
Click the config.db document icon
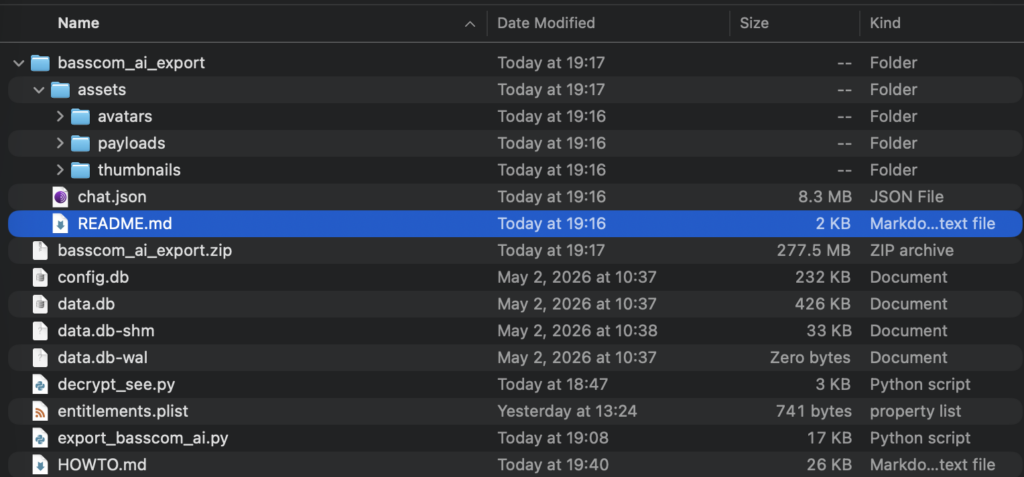click(x=40, y=277)
